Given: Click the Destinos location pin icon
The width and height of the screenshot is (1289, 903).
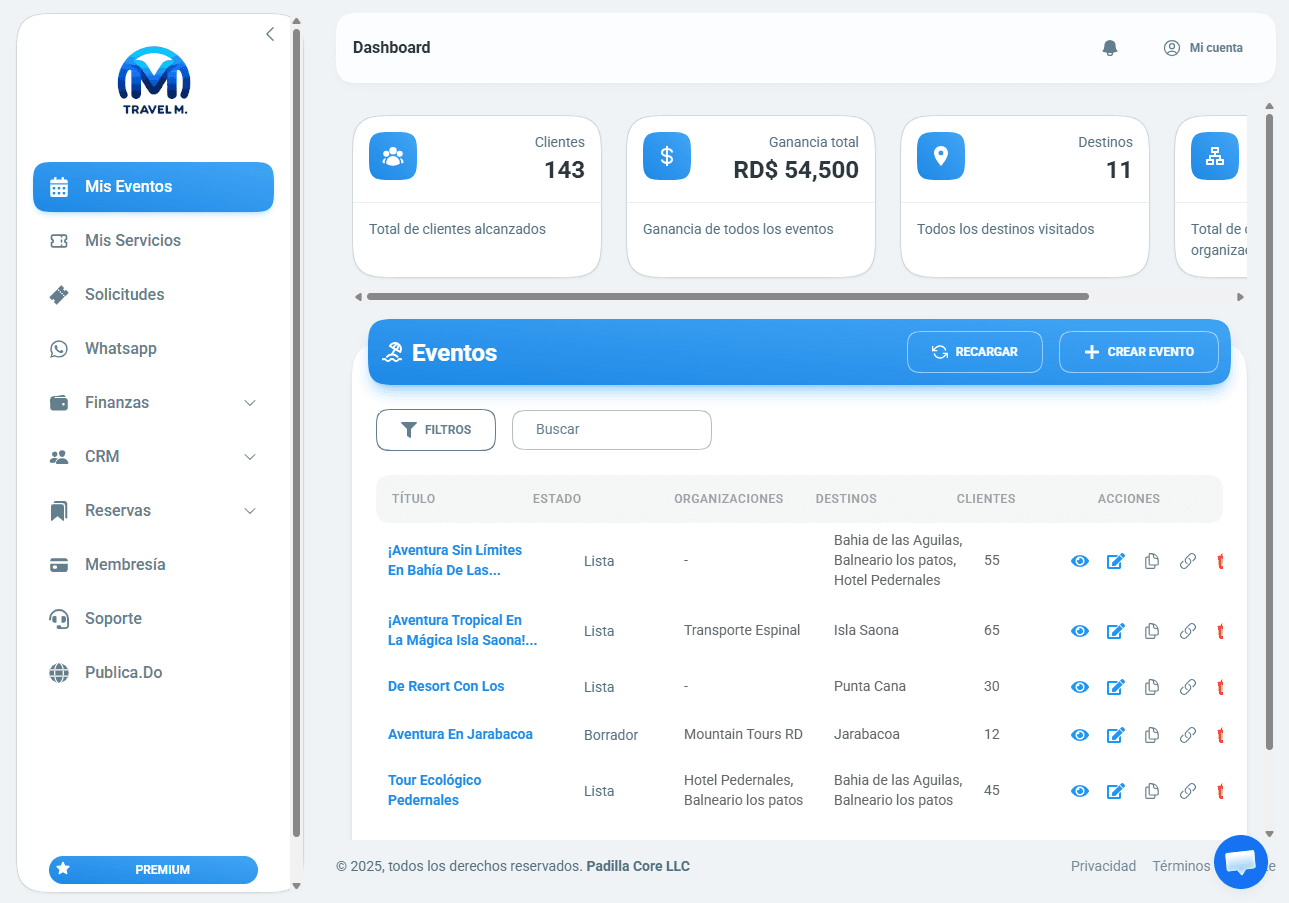Looking at the screenshot, I should [941, 156].
